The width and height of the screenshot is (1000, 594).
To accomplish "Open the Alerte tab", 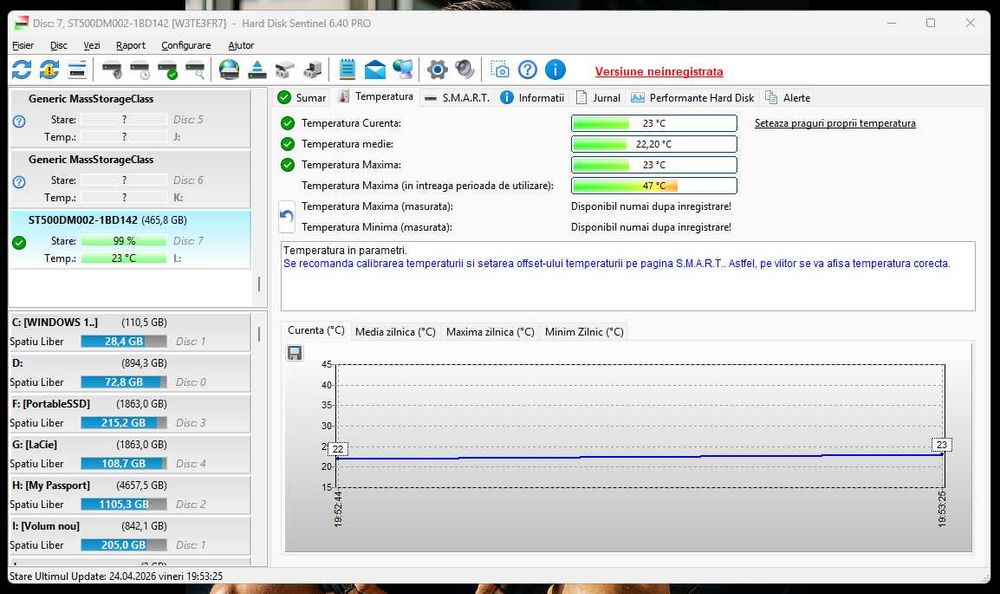I will point(788,98).
